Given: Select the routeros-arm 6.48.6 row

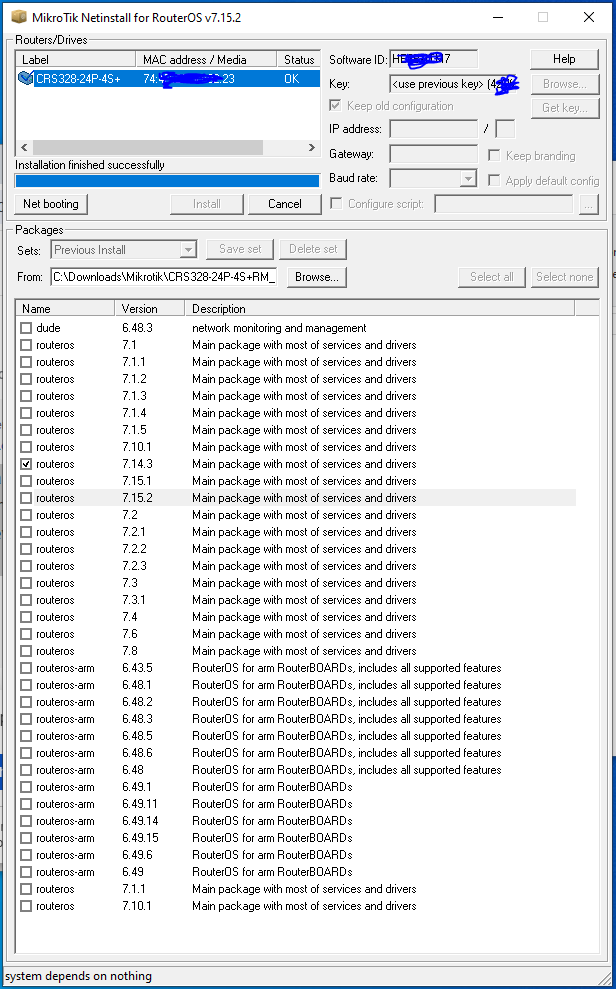Looking at the screenshot, I should tap(295, 753).
